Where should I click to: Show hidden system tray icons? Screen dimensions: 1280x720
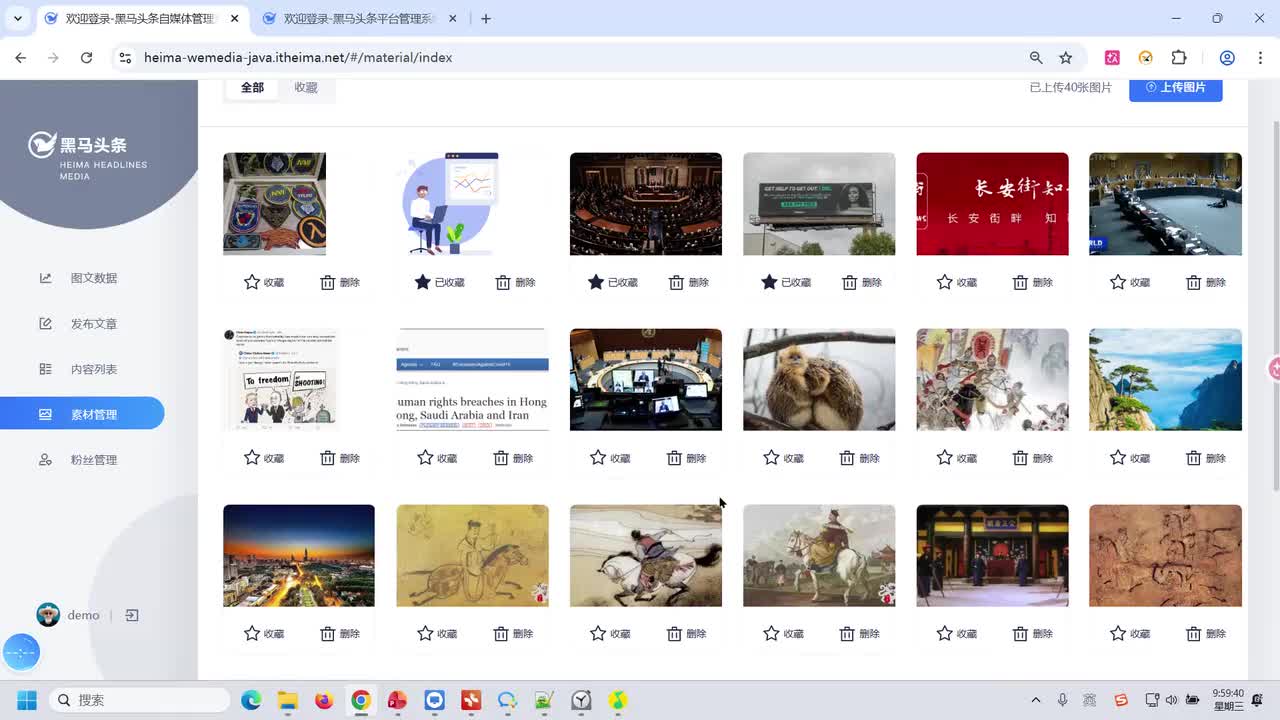coord(1036,700)
